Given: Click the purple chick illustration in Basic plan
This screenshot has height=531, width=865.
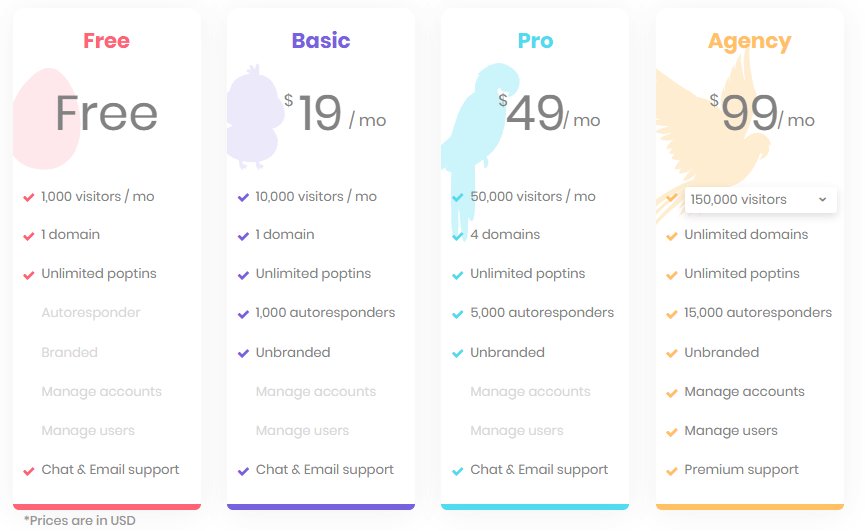Looking at the screenshot, I should coord(255,117).
